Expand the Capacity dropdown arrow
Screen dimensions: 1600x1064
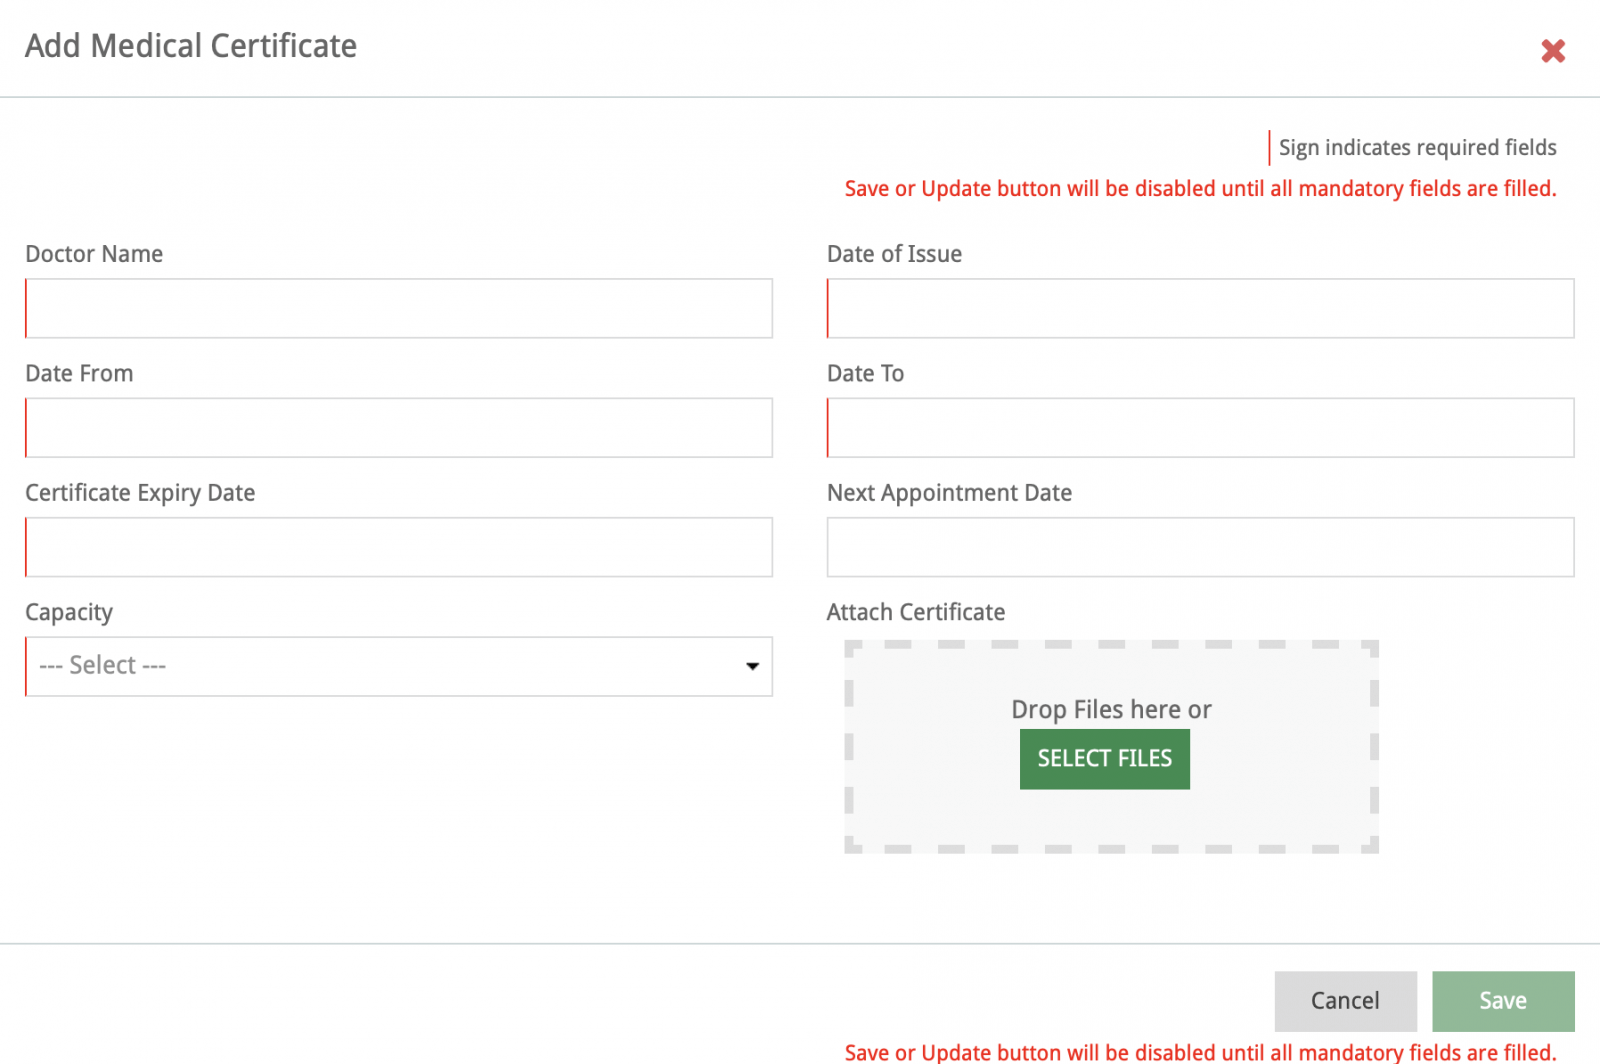[752, 666]
